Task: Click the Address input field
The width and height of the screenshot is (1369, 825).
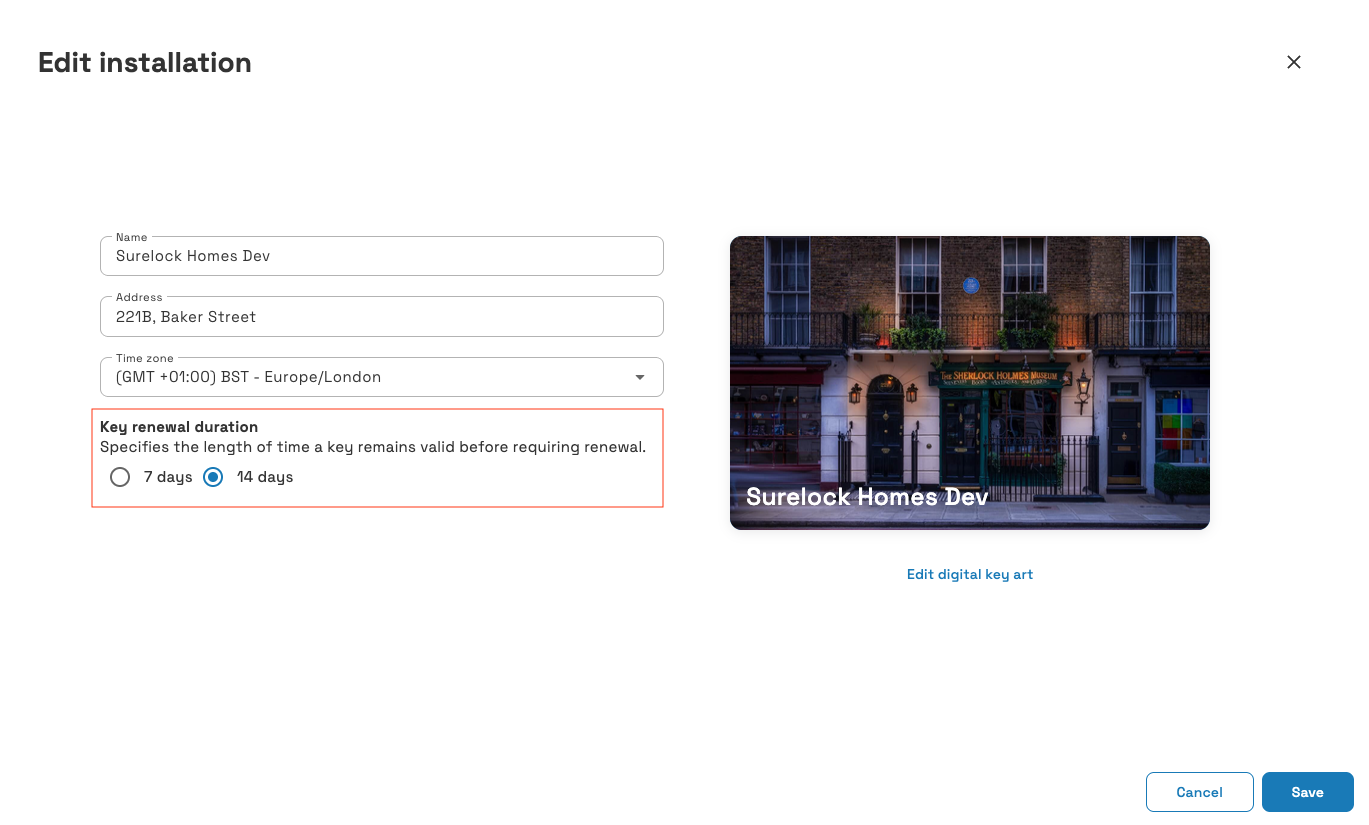Action: (x=382, y=317)
